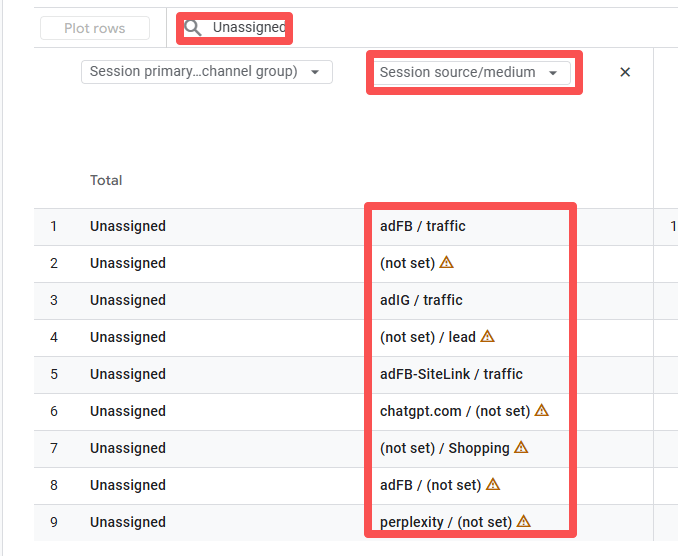The image size is (678, 556).
Task: Open the Session source/medium dropdown
Action: (470, 73)
